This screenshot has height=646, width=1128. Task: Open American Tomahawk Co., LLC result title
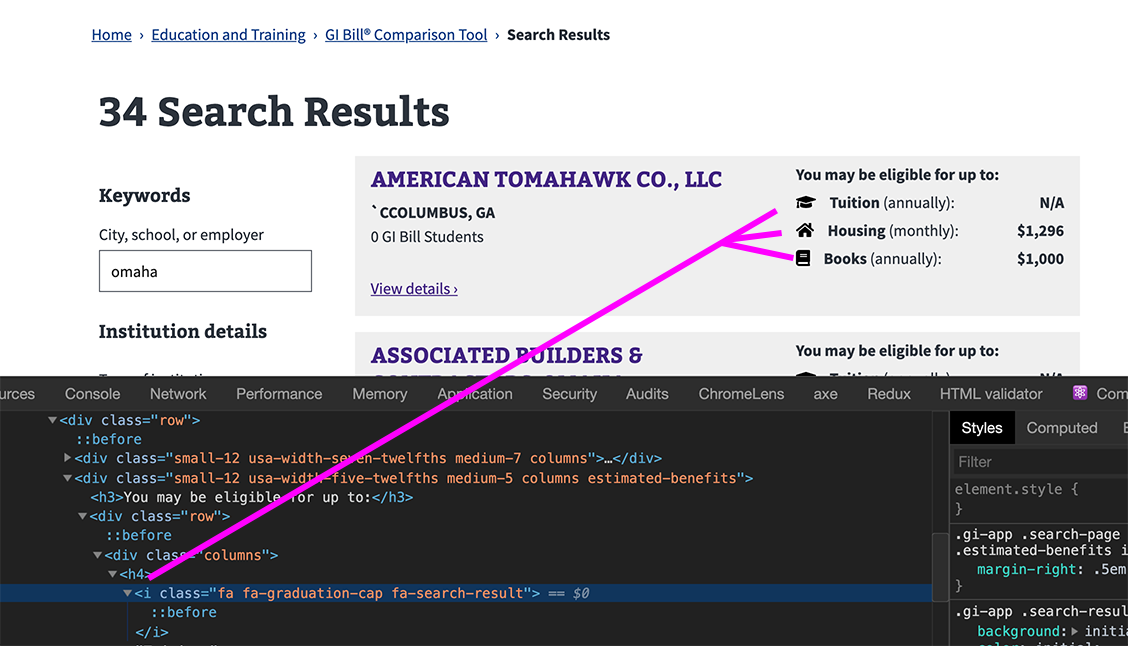pyautogui.click(x=546, y=179)
